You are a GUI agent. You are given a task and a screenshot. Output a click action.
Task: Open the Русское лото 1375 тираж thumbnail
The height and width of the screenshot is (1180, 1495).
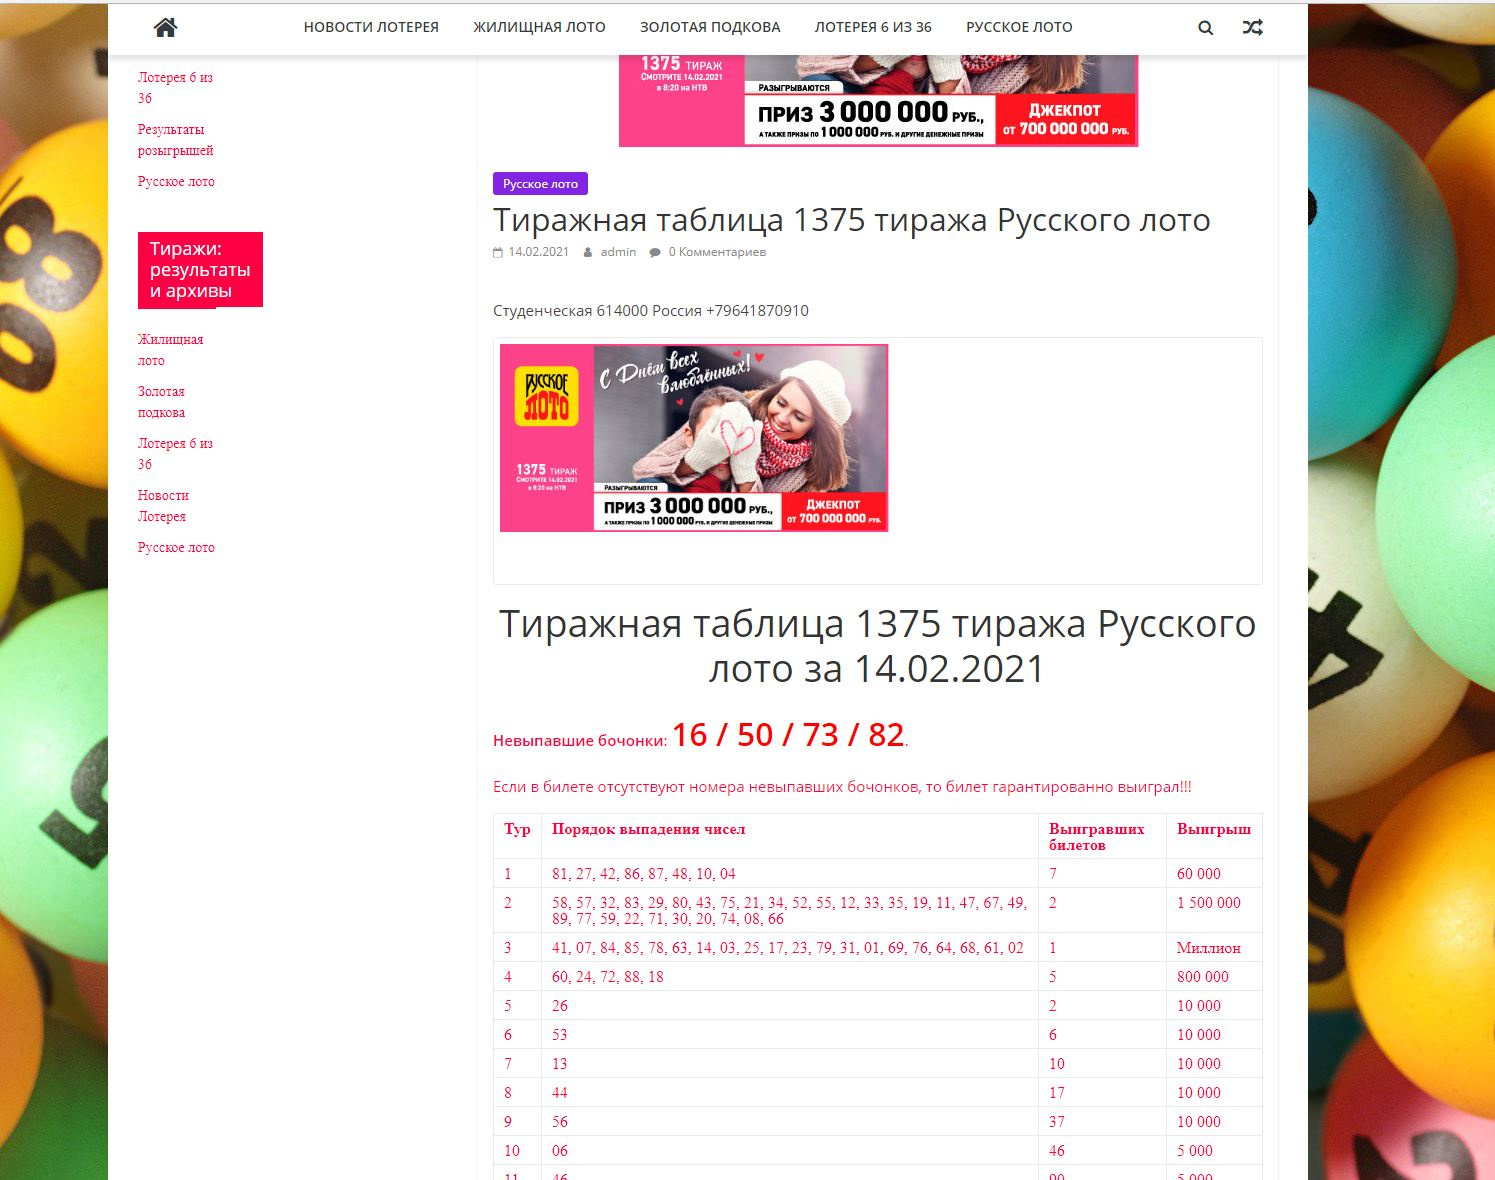[x=694, y=438]
